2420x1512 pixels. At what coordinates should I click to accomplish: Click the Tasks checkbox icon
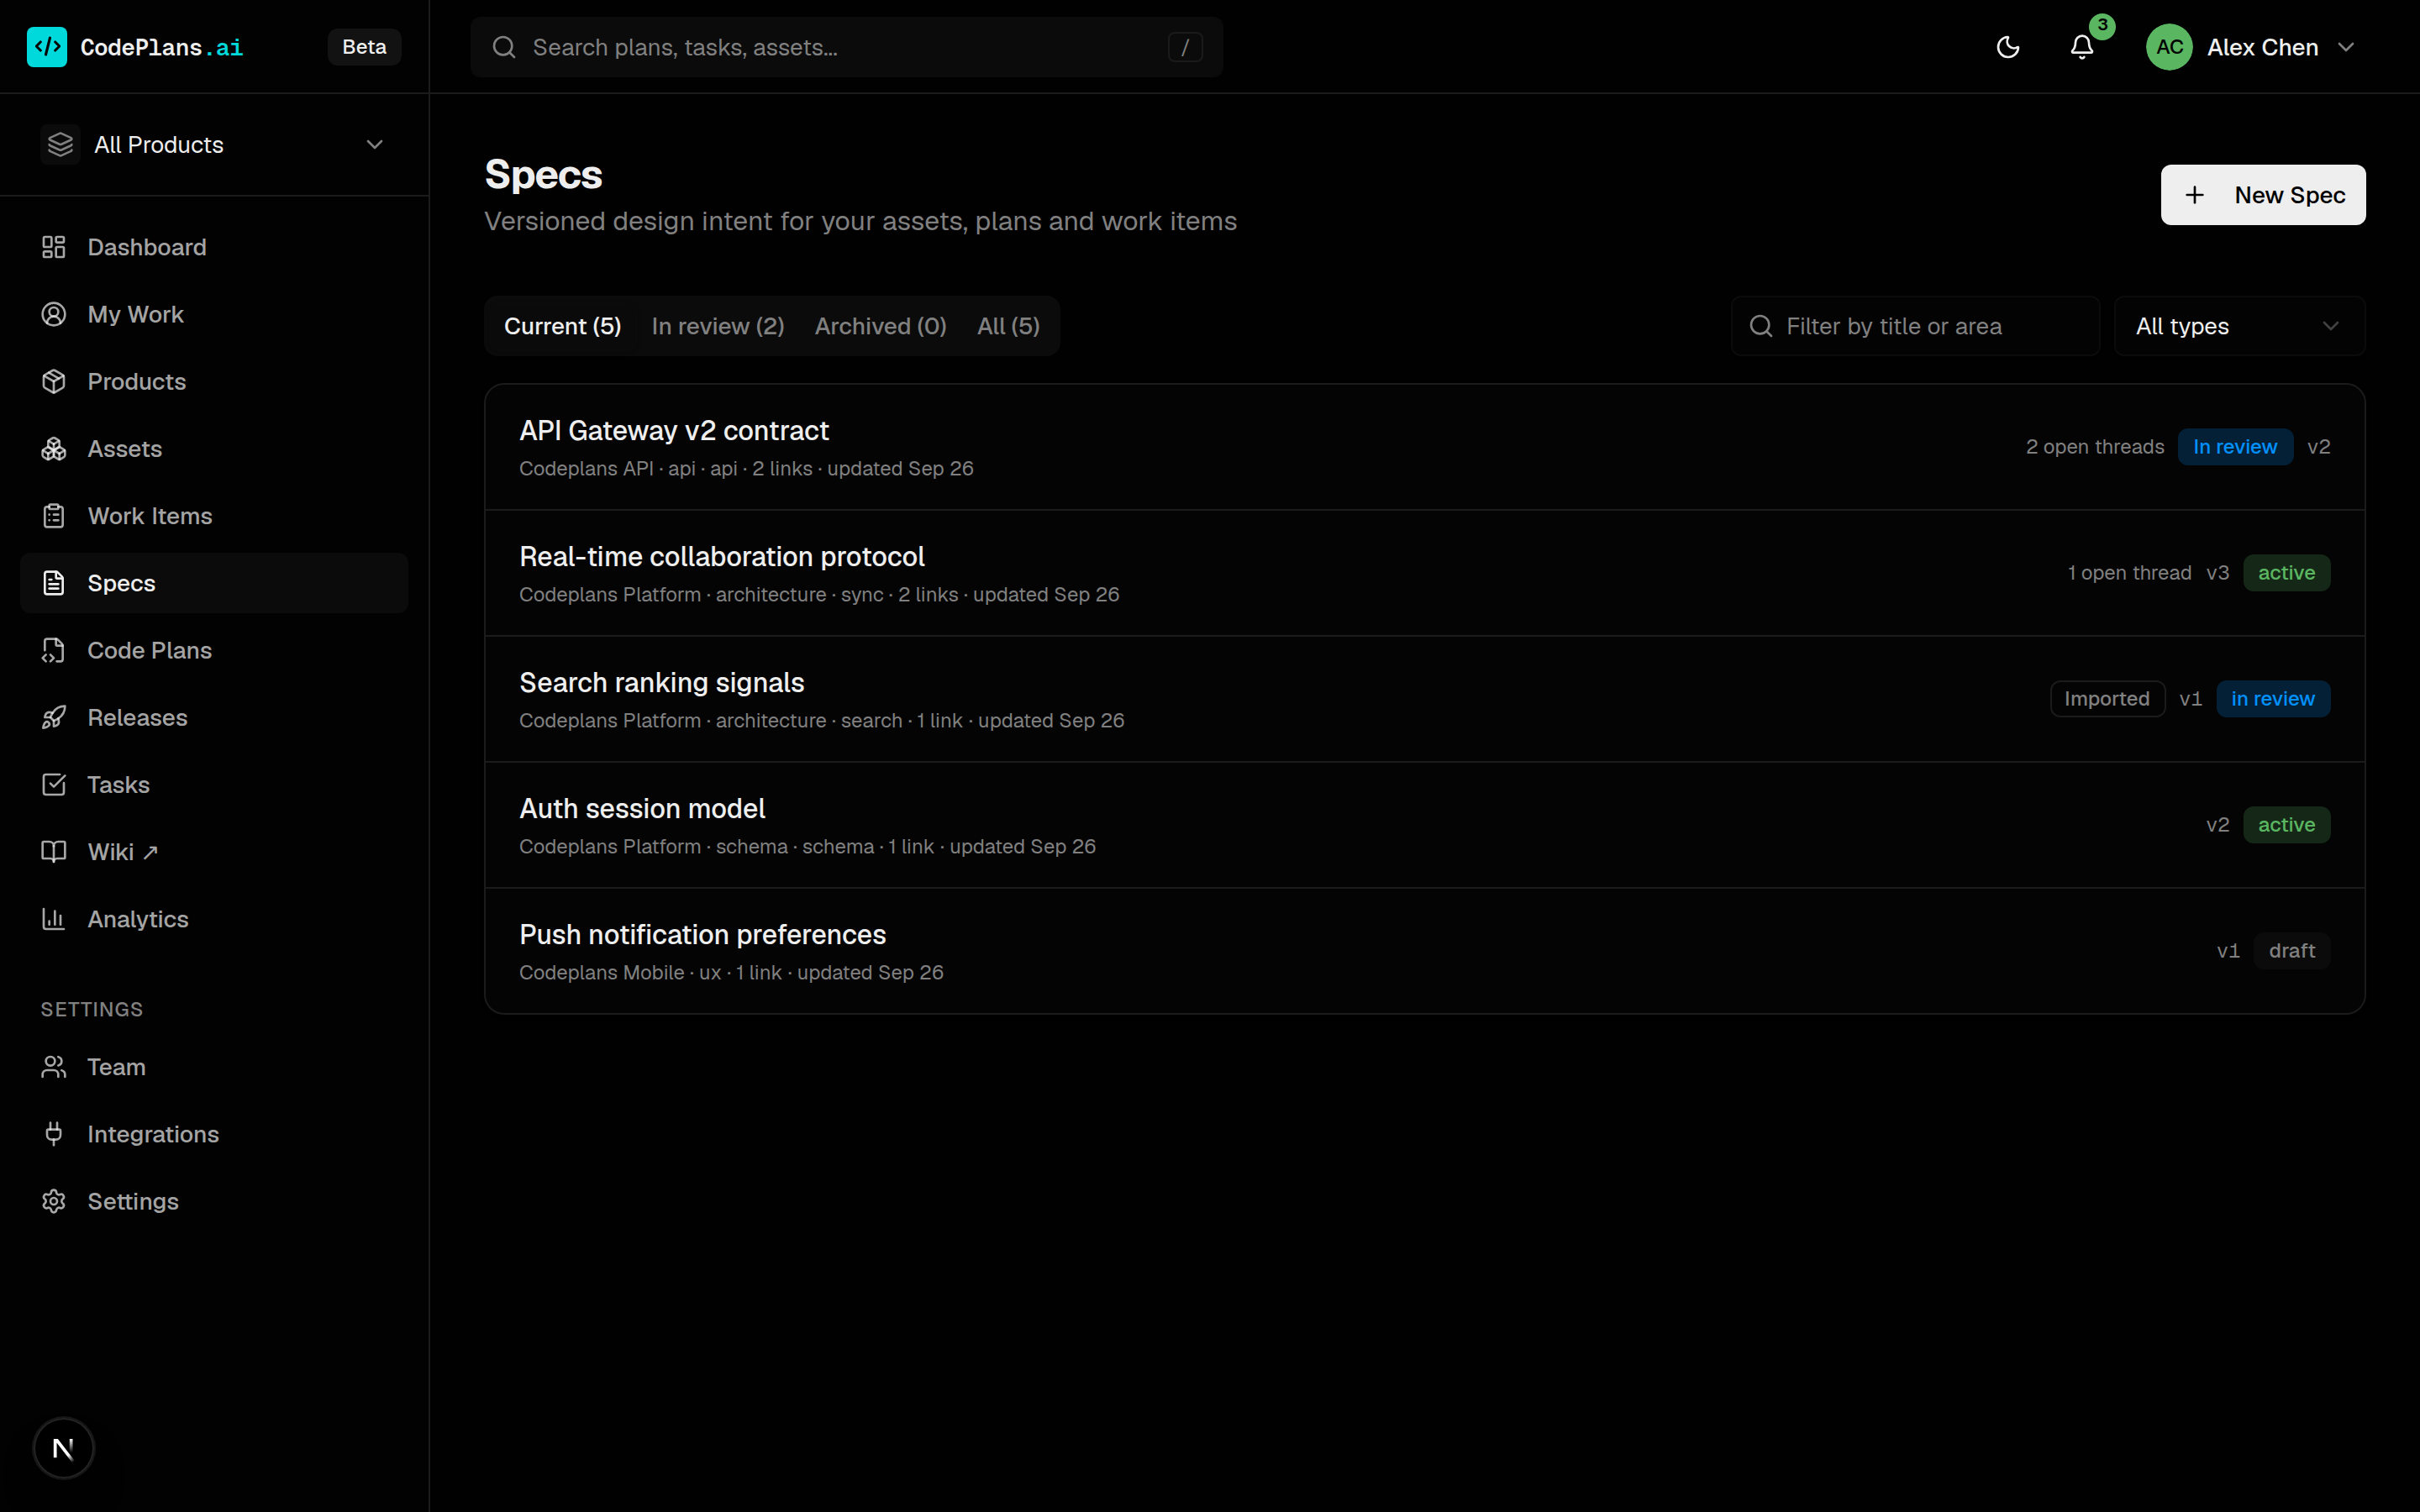54,785
